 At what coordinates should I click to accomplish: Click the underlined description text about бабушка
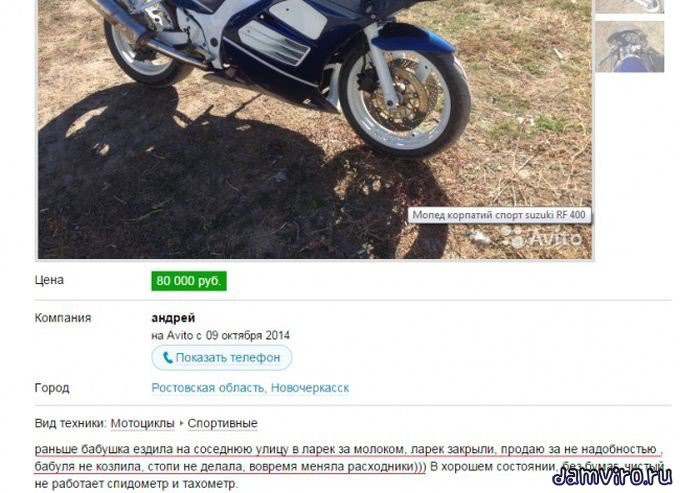click(348, 458)
